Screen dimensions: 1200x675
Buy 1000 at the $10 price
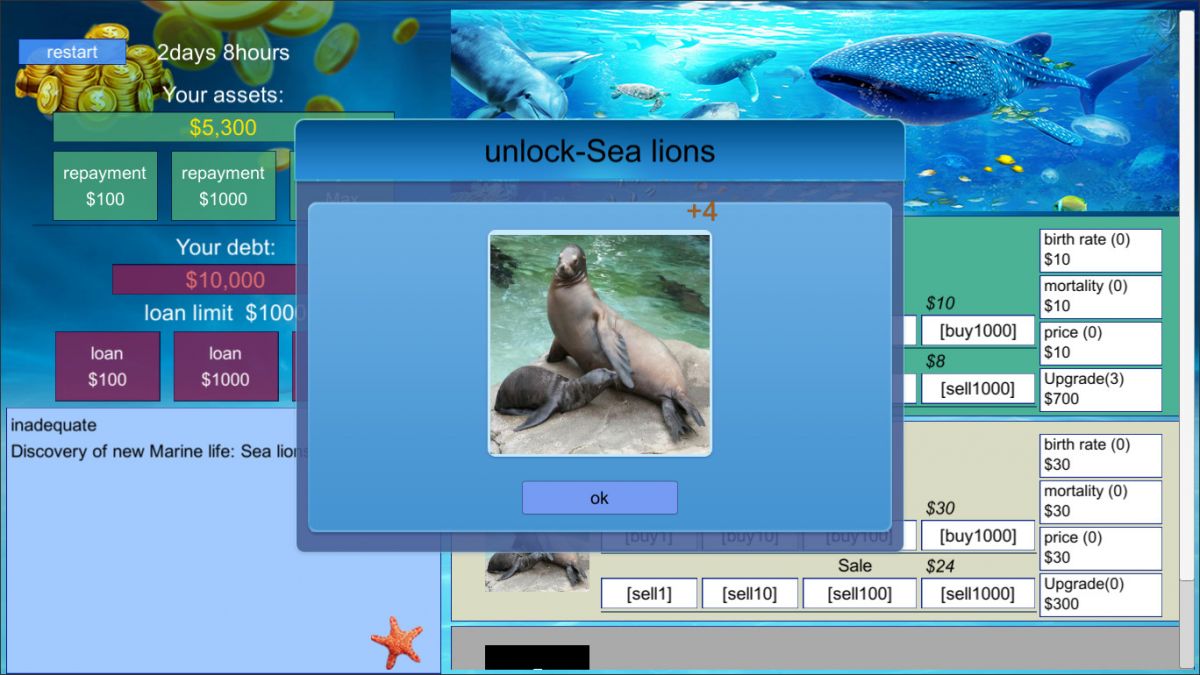coord(978,331)
